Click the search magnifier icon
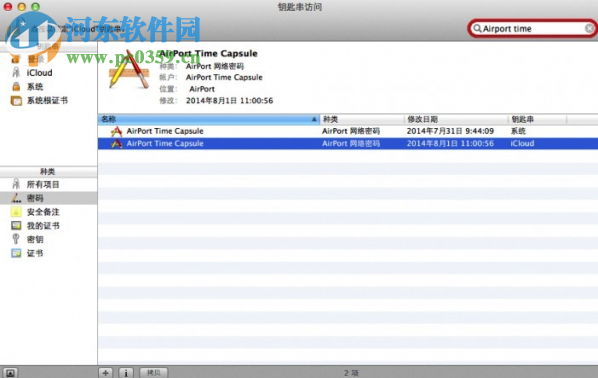The height and width of the screenshot is (378, 598). (x=477, y=29)
